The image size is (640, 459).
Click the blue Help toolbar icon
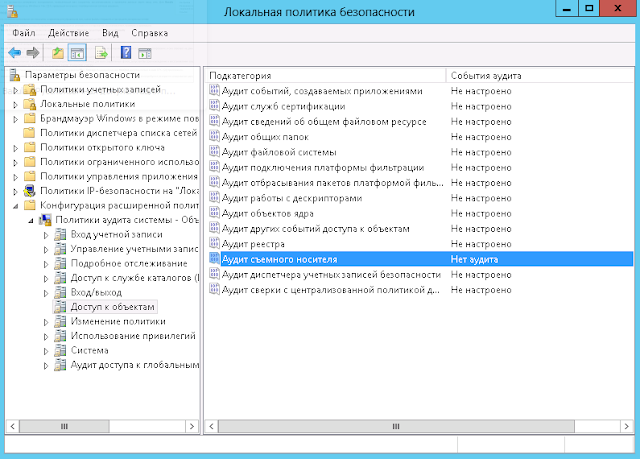coord(126,52)
